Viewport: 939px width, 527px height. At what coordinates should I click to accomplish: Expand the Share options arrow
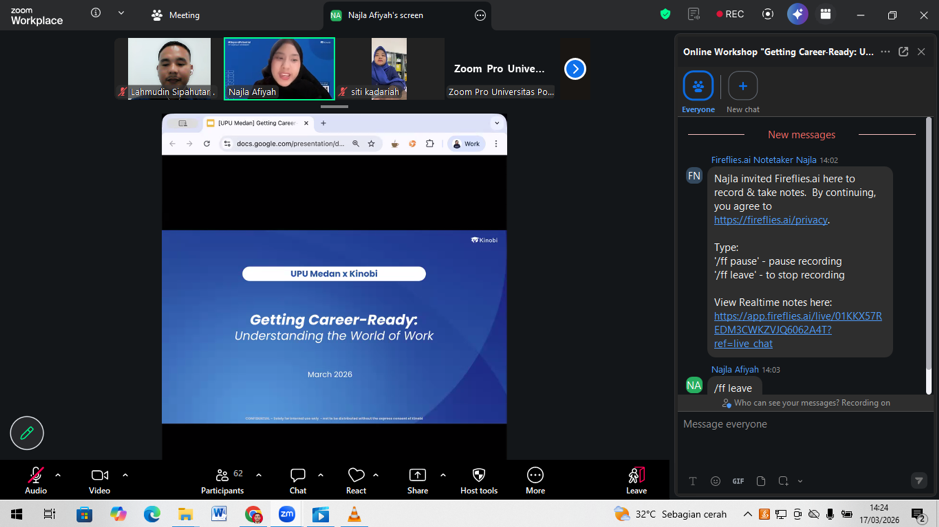pyautogui.click(x=443, y=475)
